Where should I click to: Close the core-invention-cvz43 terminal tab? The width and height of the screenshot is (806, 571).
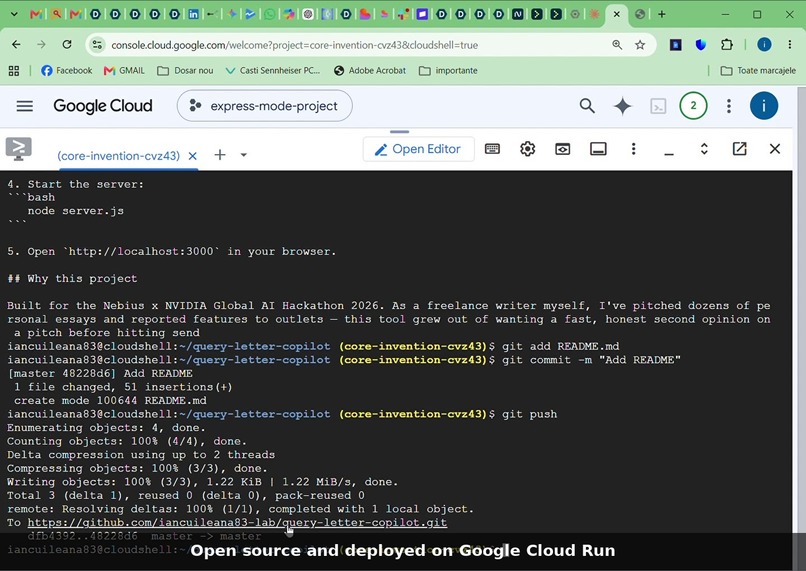tap(192, 156)
